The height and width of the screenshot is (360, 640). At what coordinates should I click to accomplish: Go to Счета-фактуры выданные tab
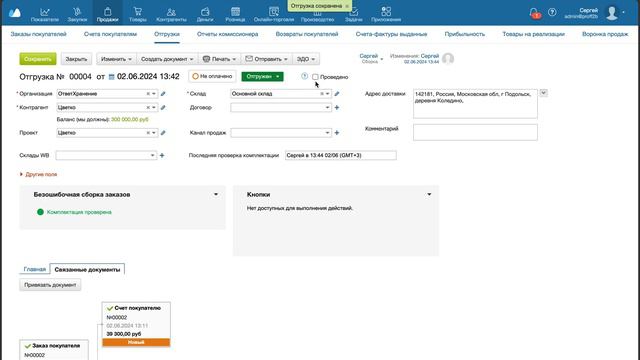point(391,34)
